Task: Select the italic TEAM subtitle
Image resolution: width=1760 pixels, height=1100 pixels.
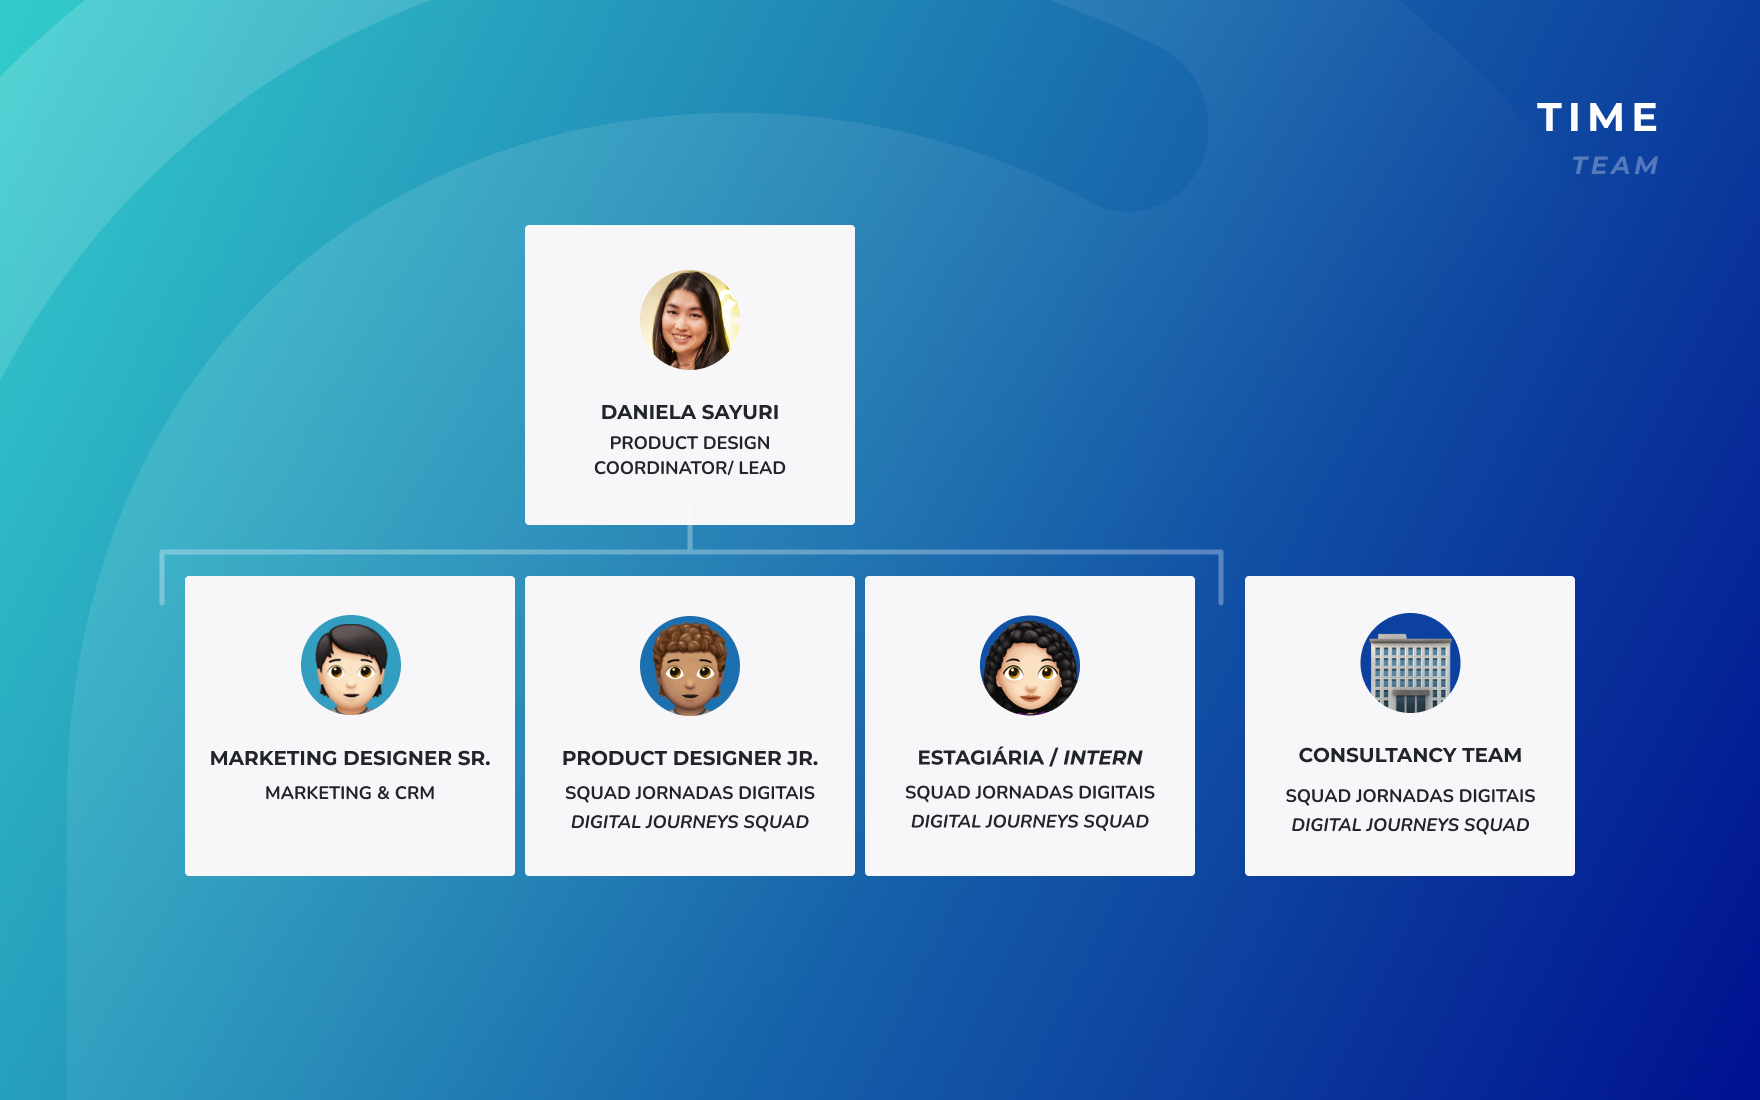Action: pyautogui.click(x=1615, y=165)
